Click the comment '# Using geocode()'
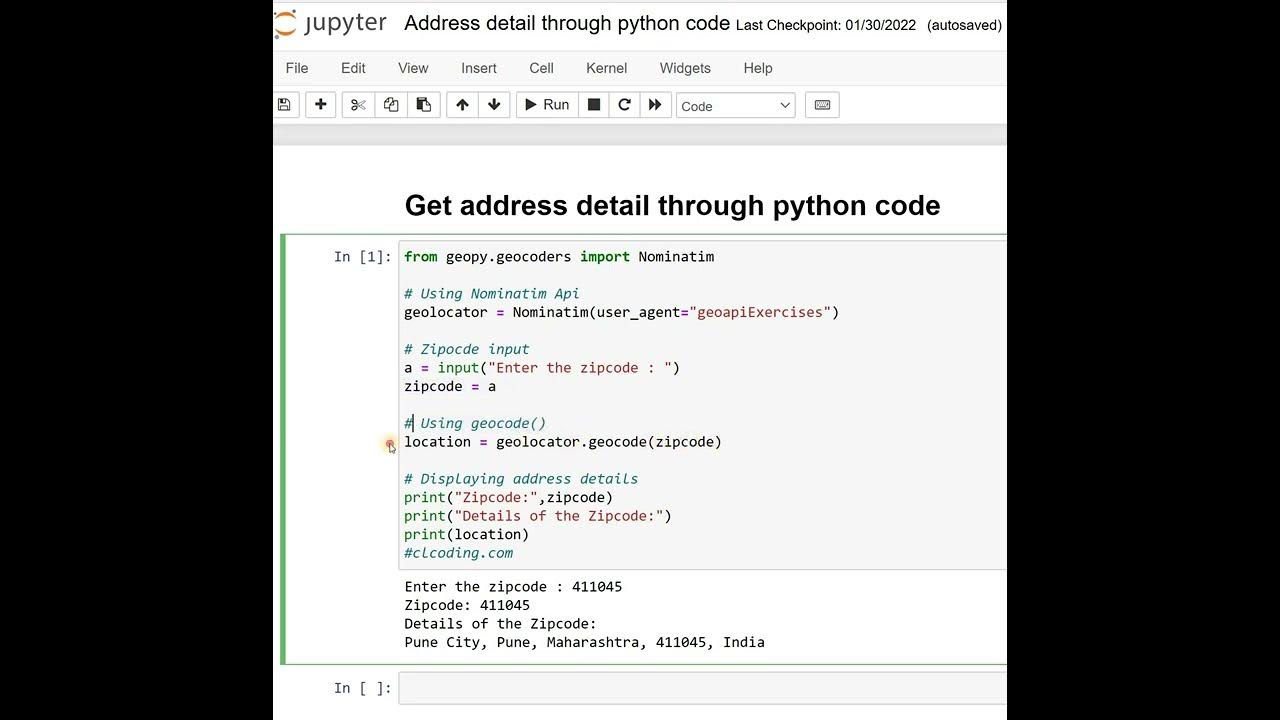Image resolution: width=1280 pixels, height=720 pixels. [475, 423]
